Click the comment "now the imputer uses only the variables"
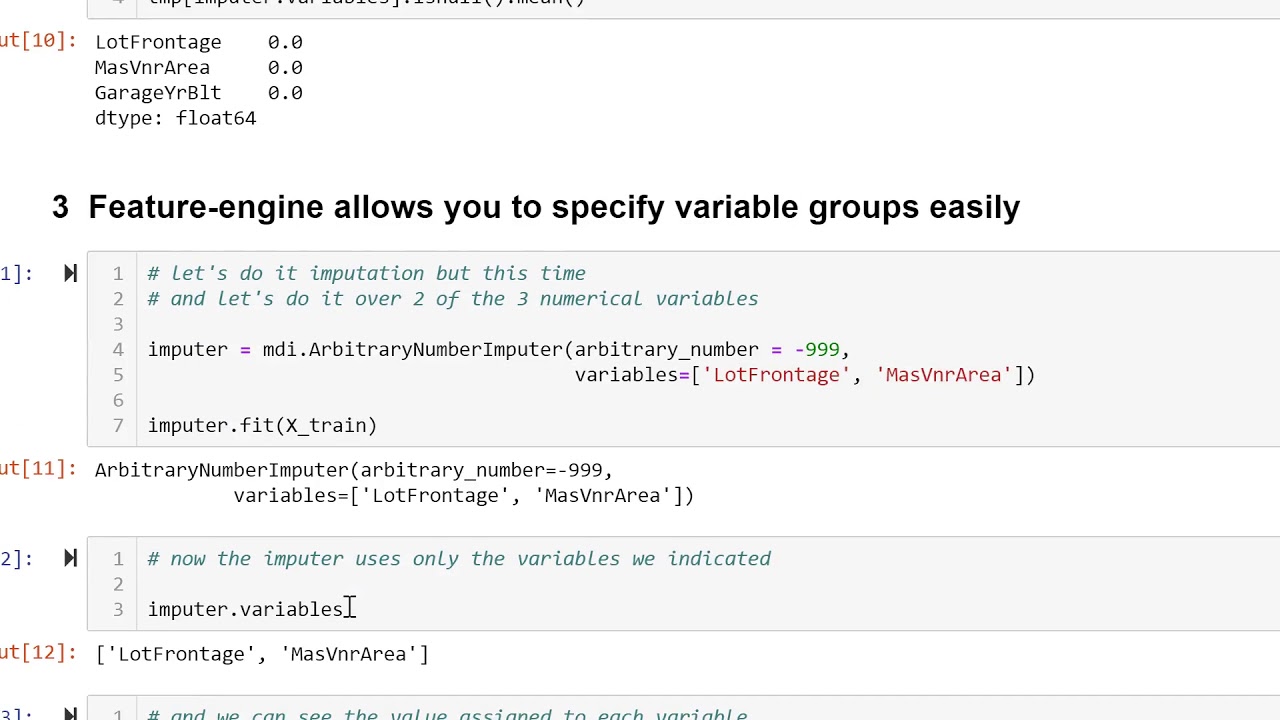Screen dimensions: 1280x720 [459, 558]
